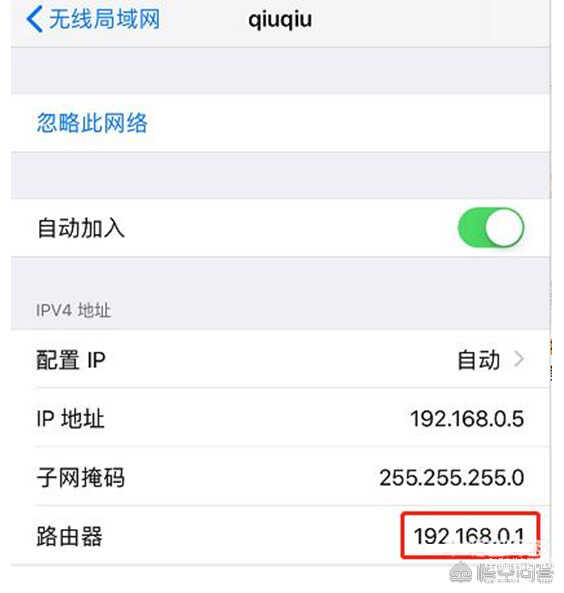Toggle the 自动加入 switch off
Viewport: 564px width, 593px height.
click(x=491, y=228)
